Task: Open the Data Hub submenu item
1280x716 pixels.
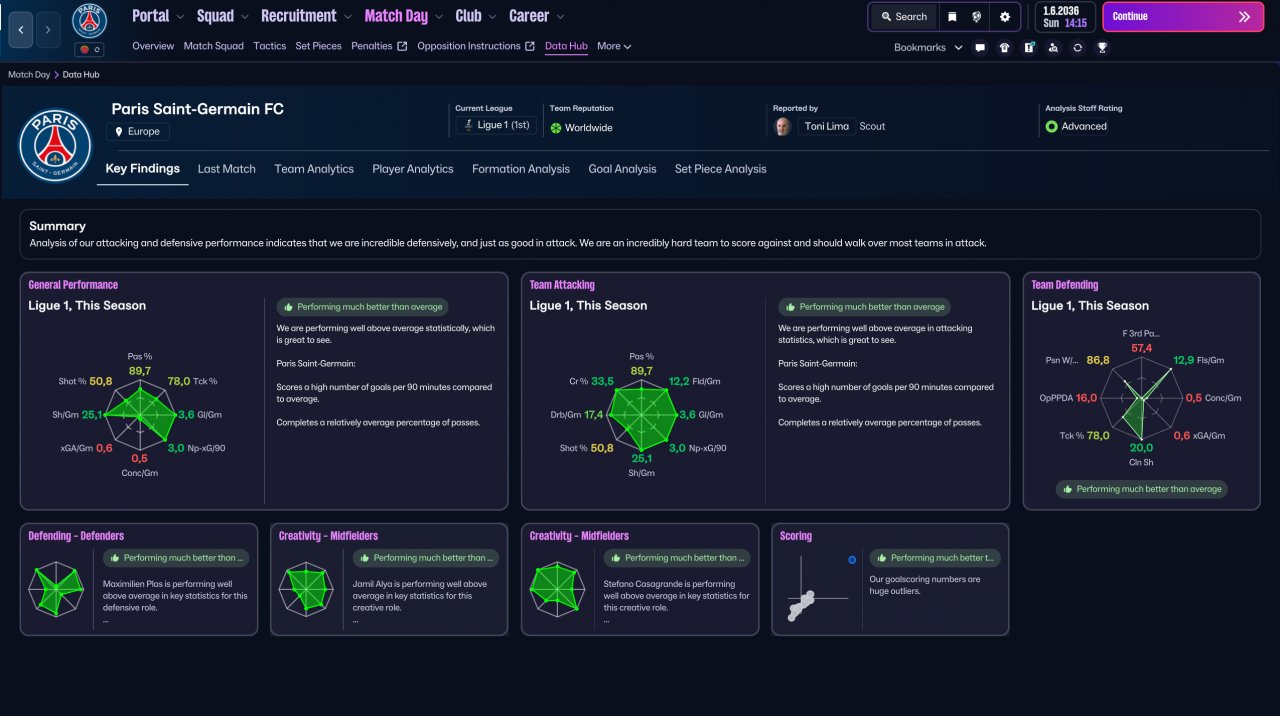Action: (x=566, y=46)
